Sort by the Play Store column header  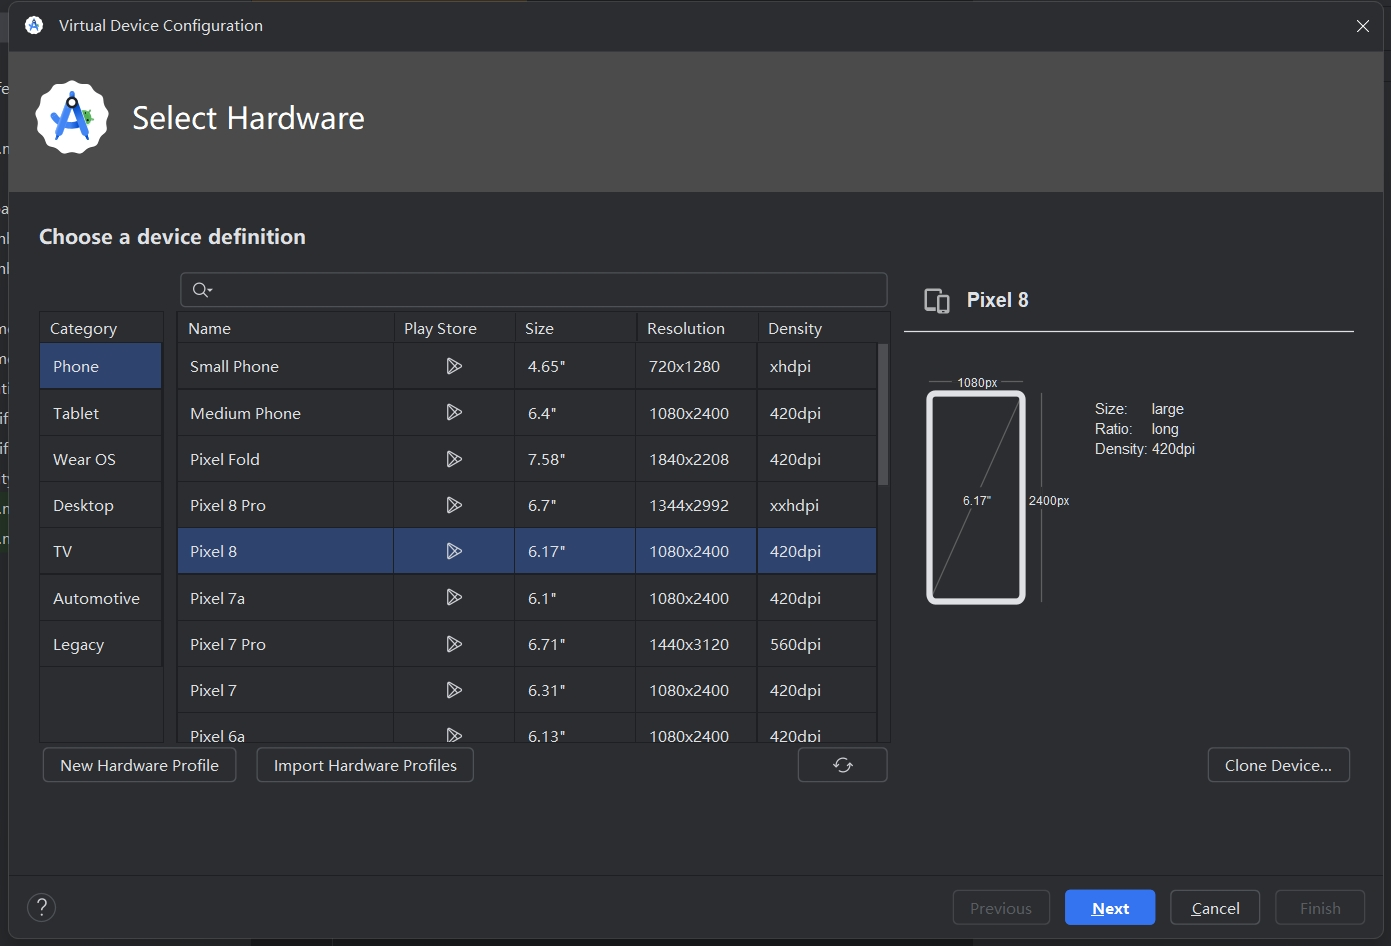454,328
